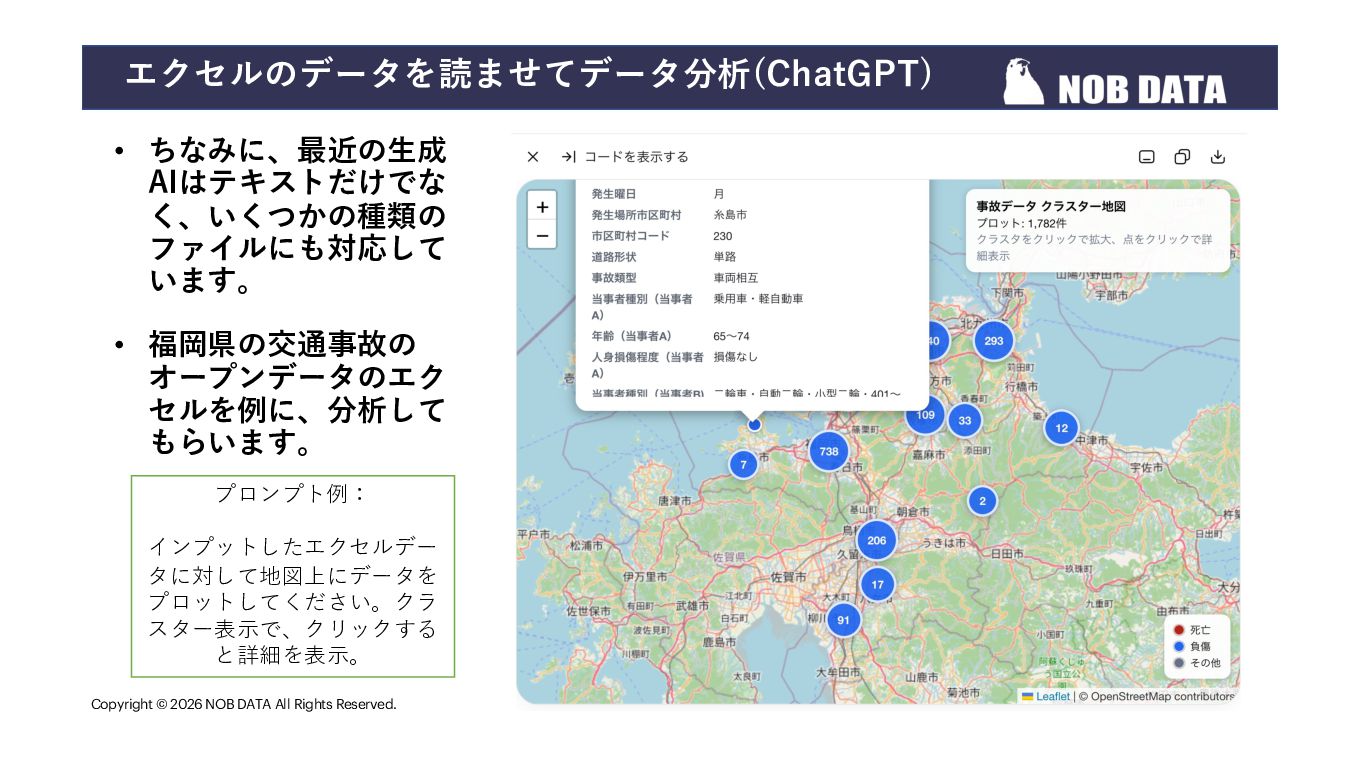Click the 65〜74 age value in the popup
Viewport: 1361px width, 765px height.
731,336
